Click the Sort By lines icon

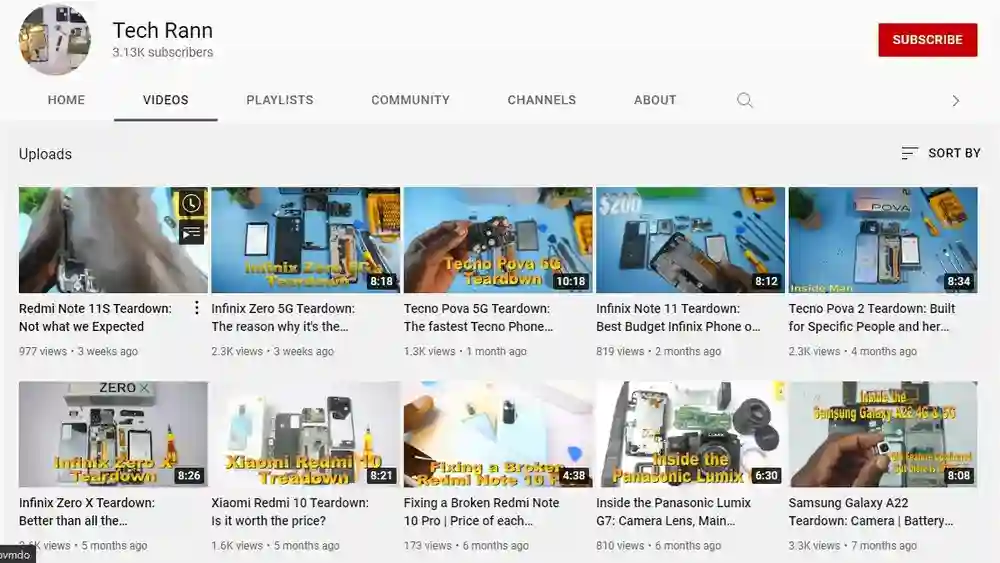(x=909, y=153)
